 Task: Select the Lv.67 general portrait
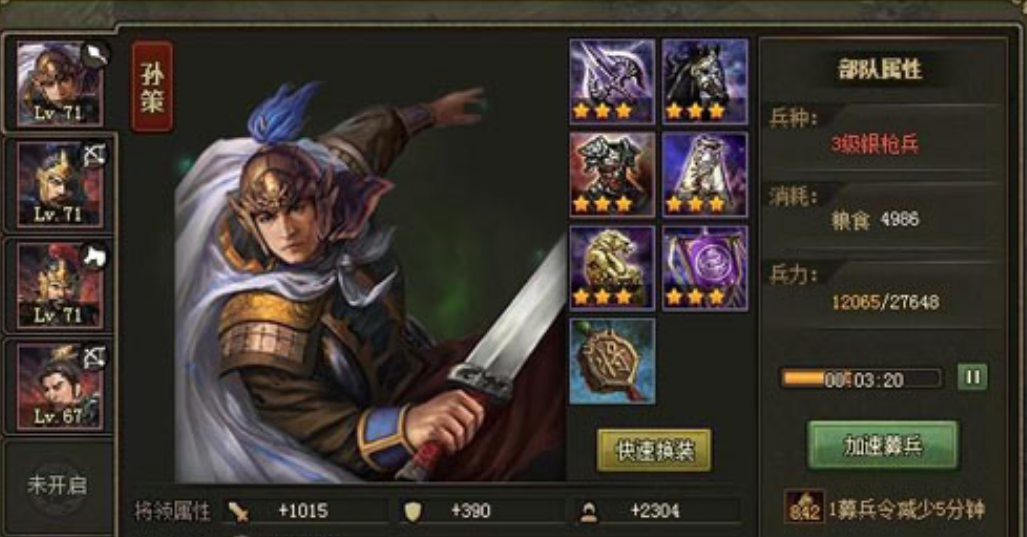click(59, 386)
